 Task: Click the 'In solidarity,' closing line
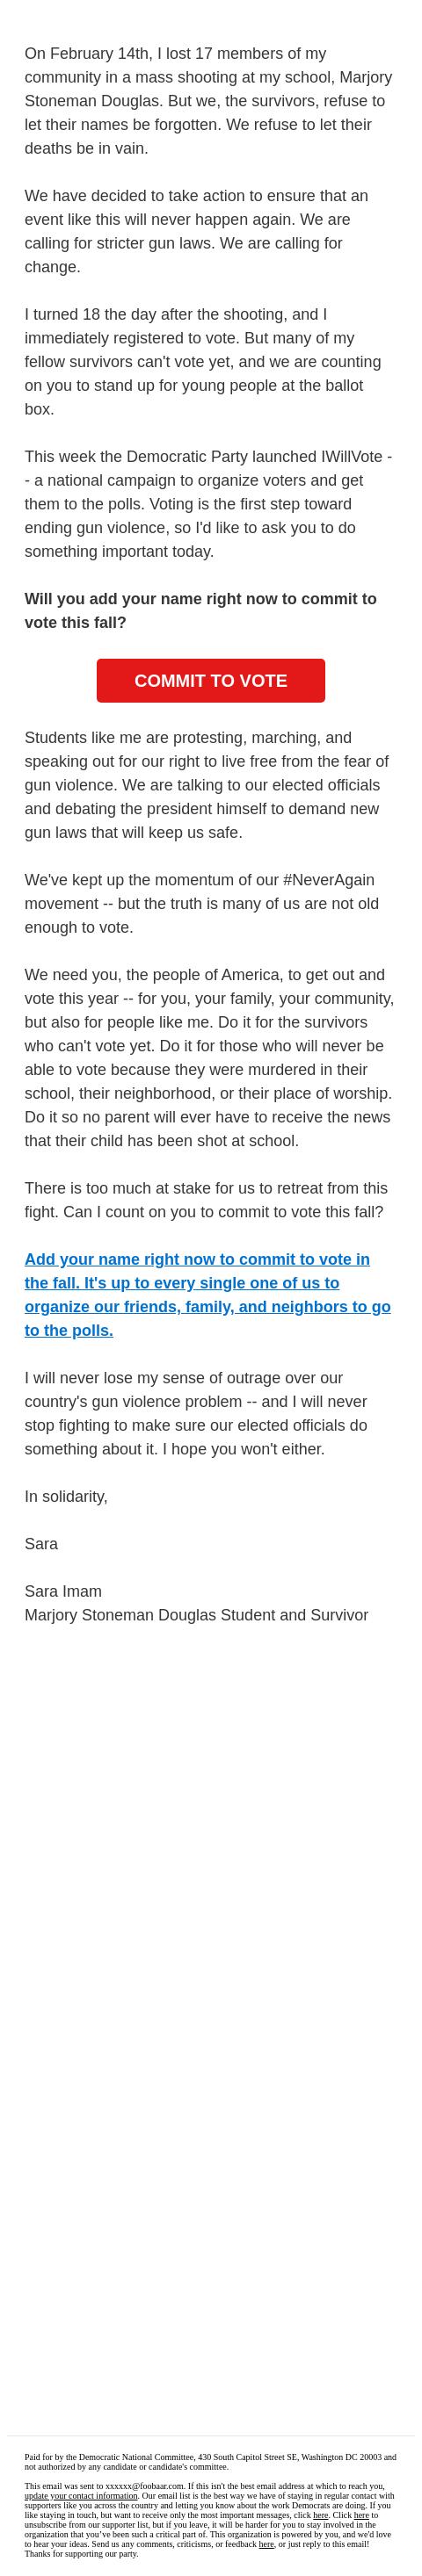[66, 1496]
